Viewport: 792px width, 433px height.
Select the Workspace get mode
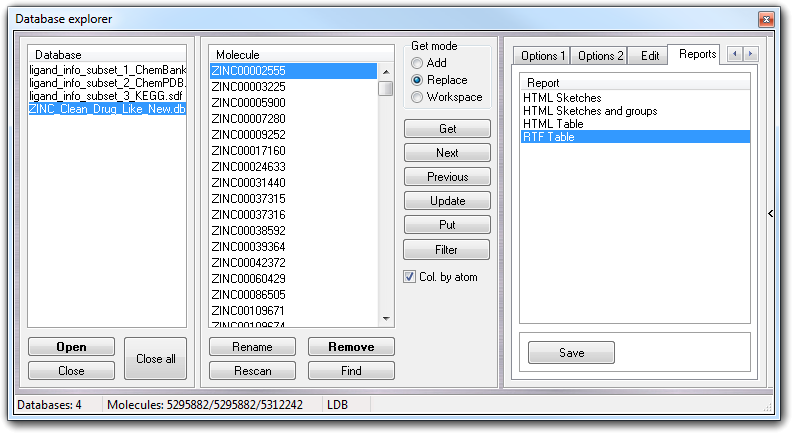(x=417, y=97)
